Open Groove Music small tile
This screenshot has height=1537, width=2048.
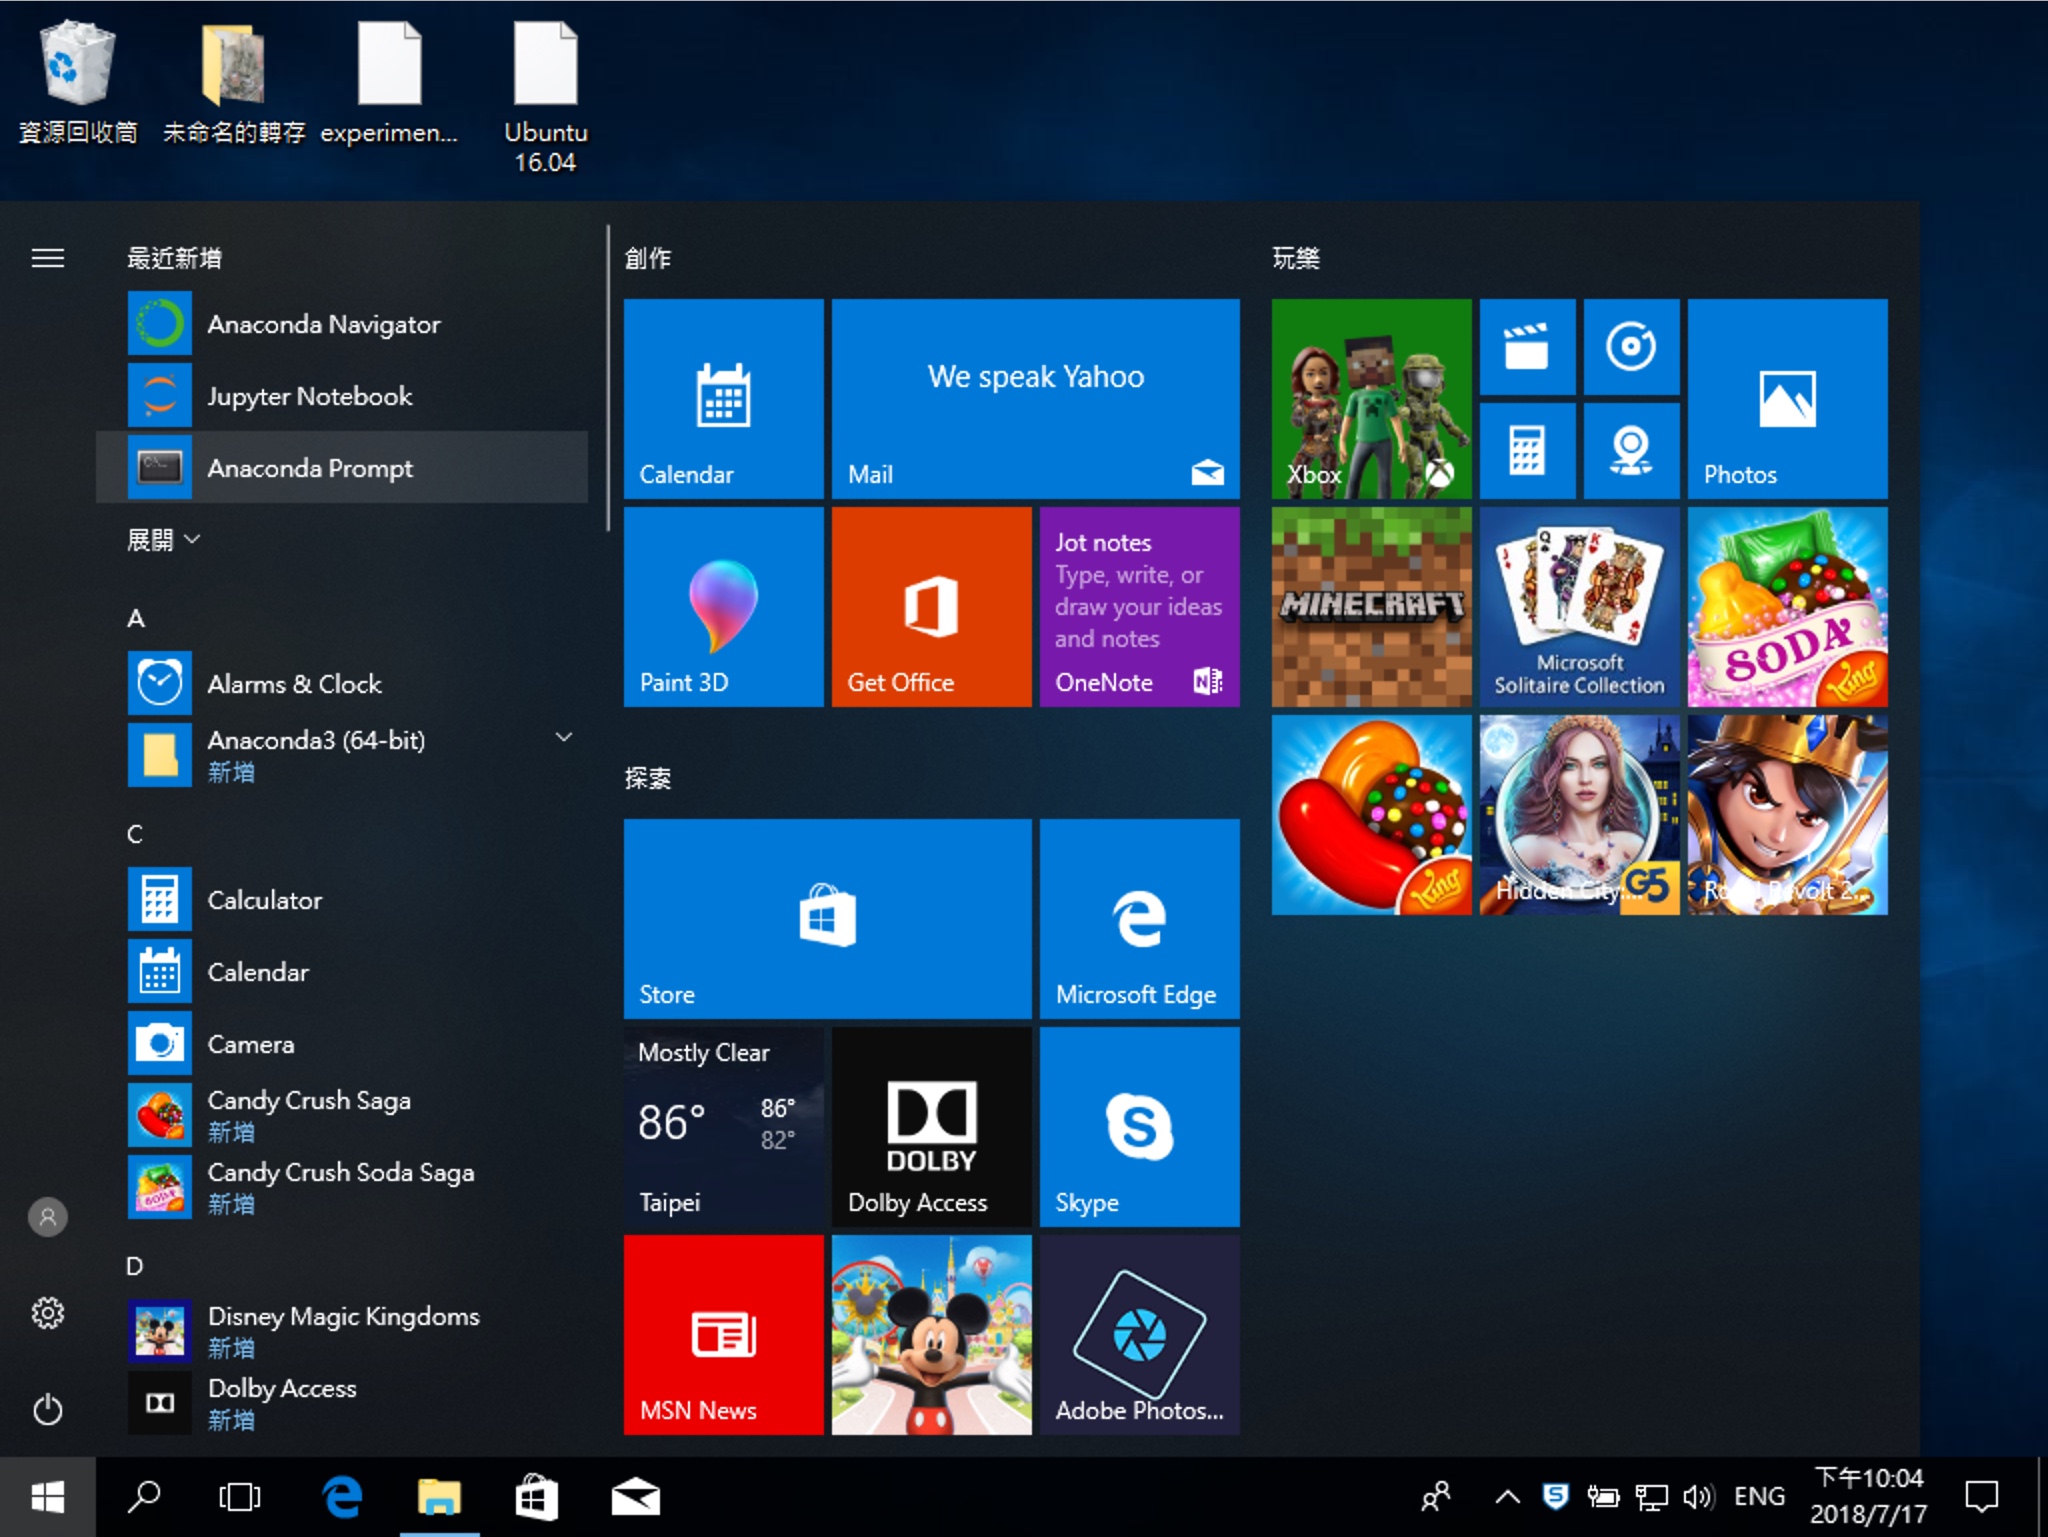(1630, 346)
